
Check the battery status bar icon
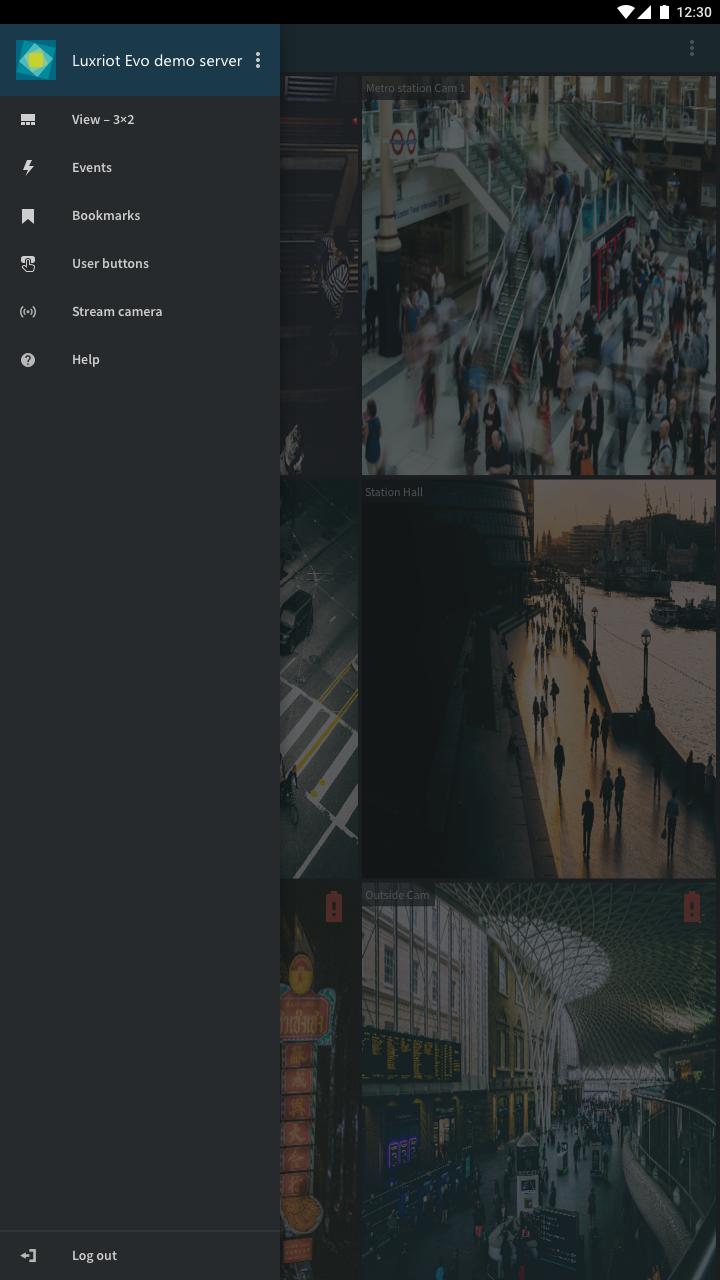[664, 12]
